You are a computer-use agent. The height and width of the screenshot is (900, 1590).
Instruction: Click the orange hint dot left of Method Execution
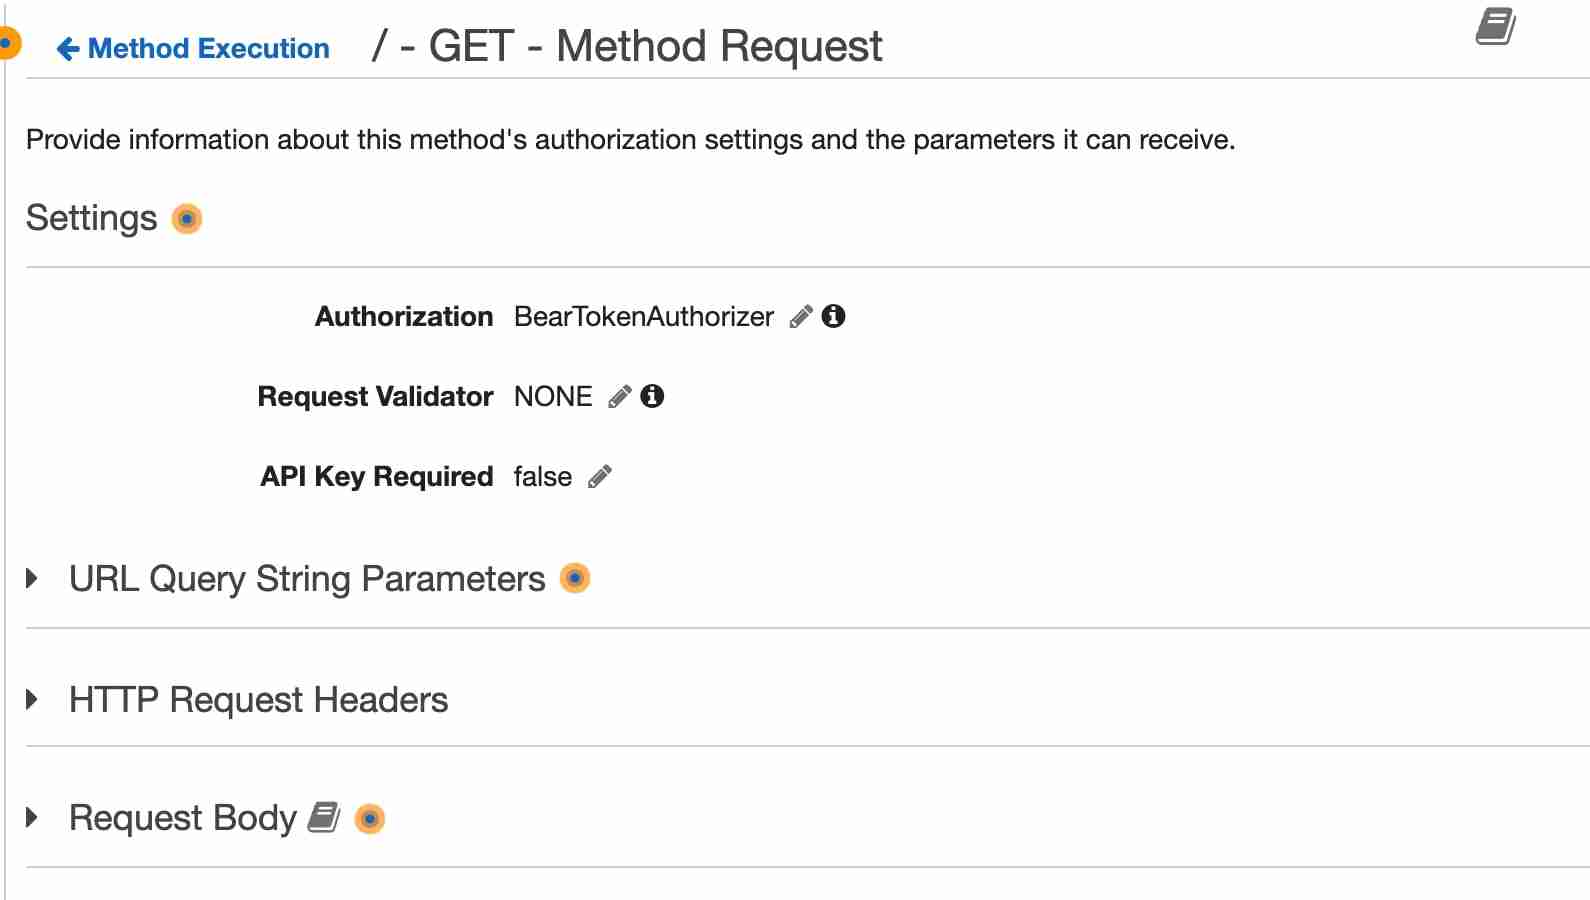click(x=7, y=43)
